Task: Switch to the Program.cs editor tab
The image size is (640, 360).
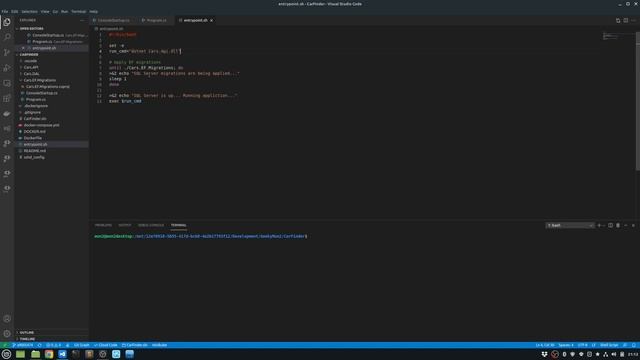Action: click(x=156, y=20)
